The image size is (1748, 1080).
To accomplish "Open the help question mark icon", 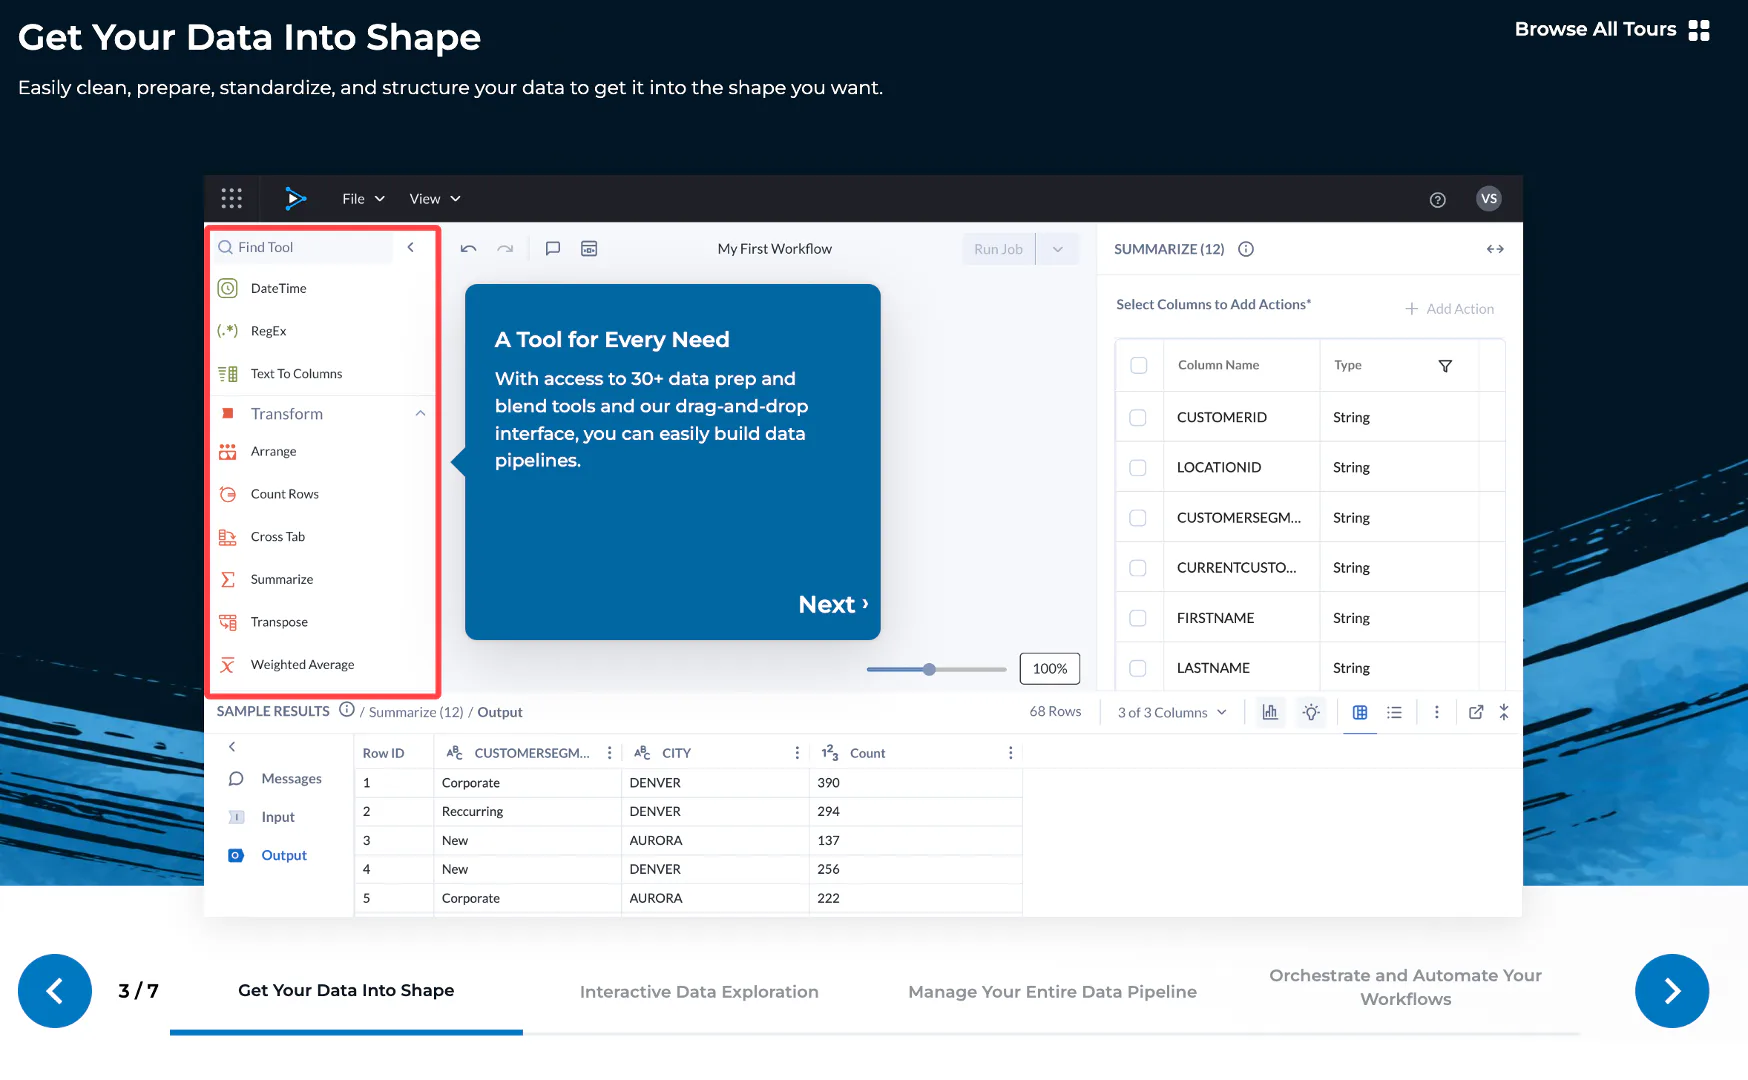I will pyautogui.click(x=1437, y=199).
